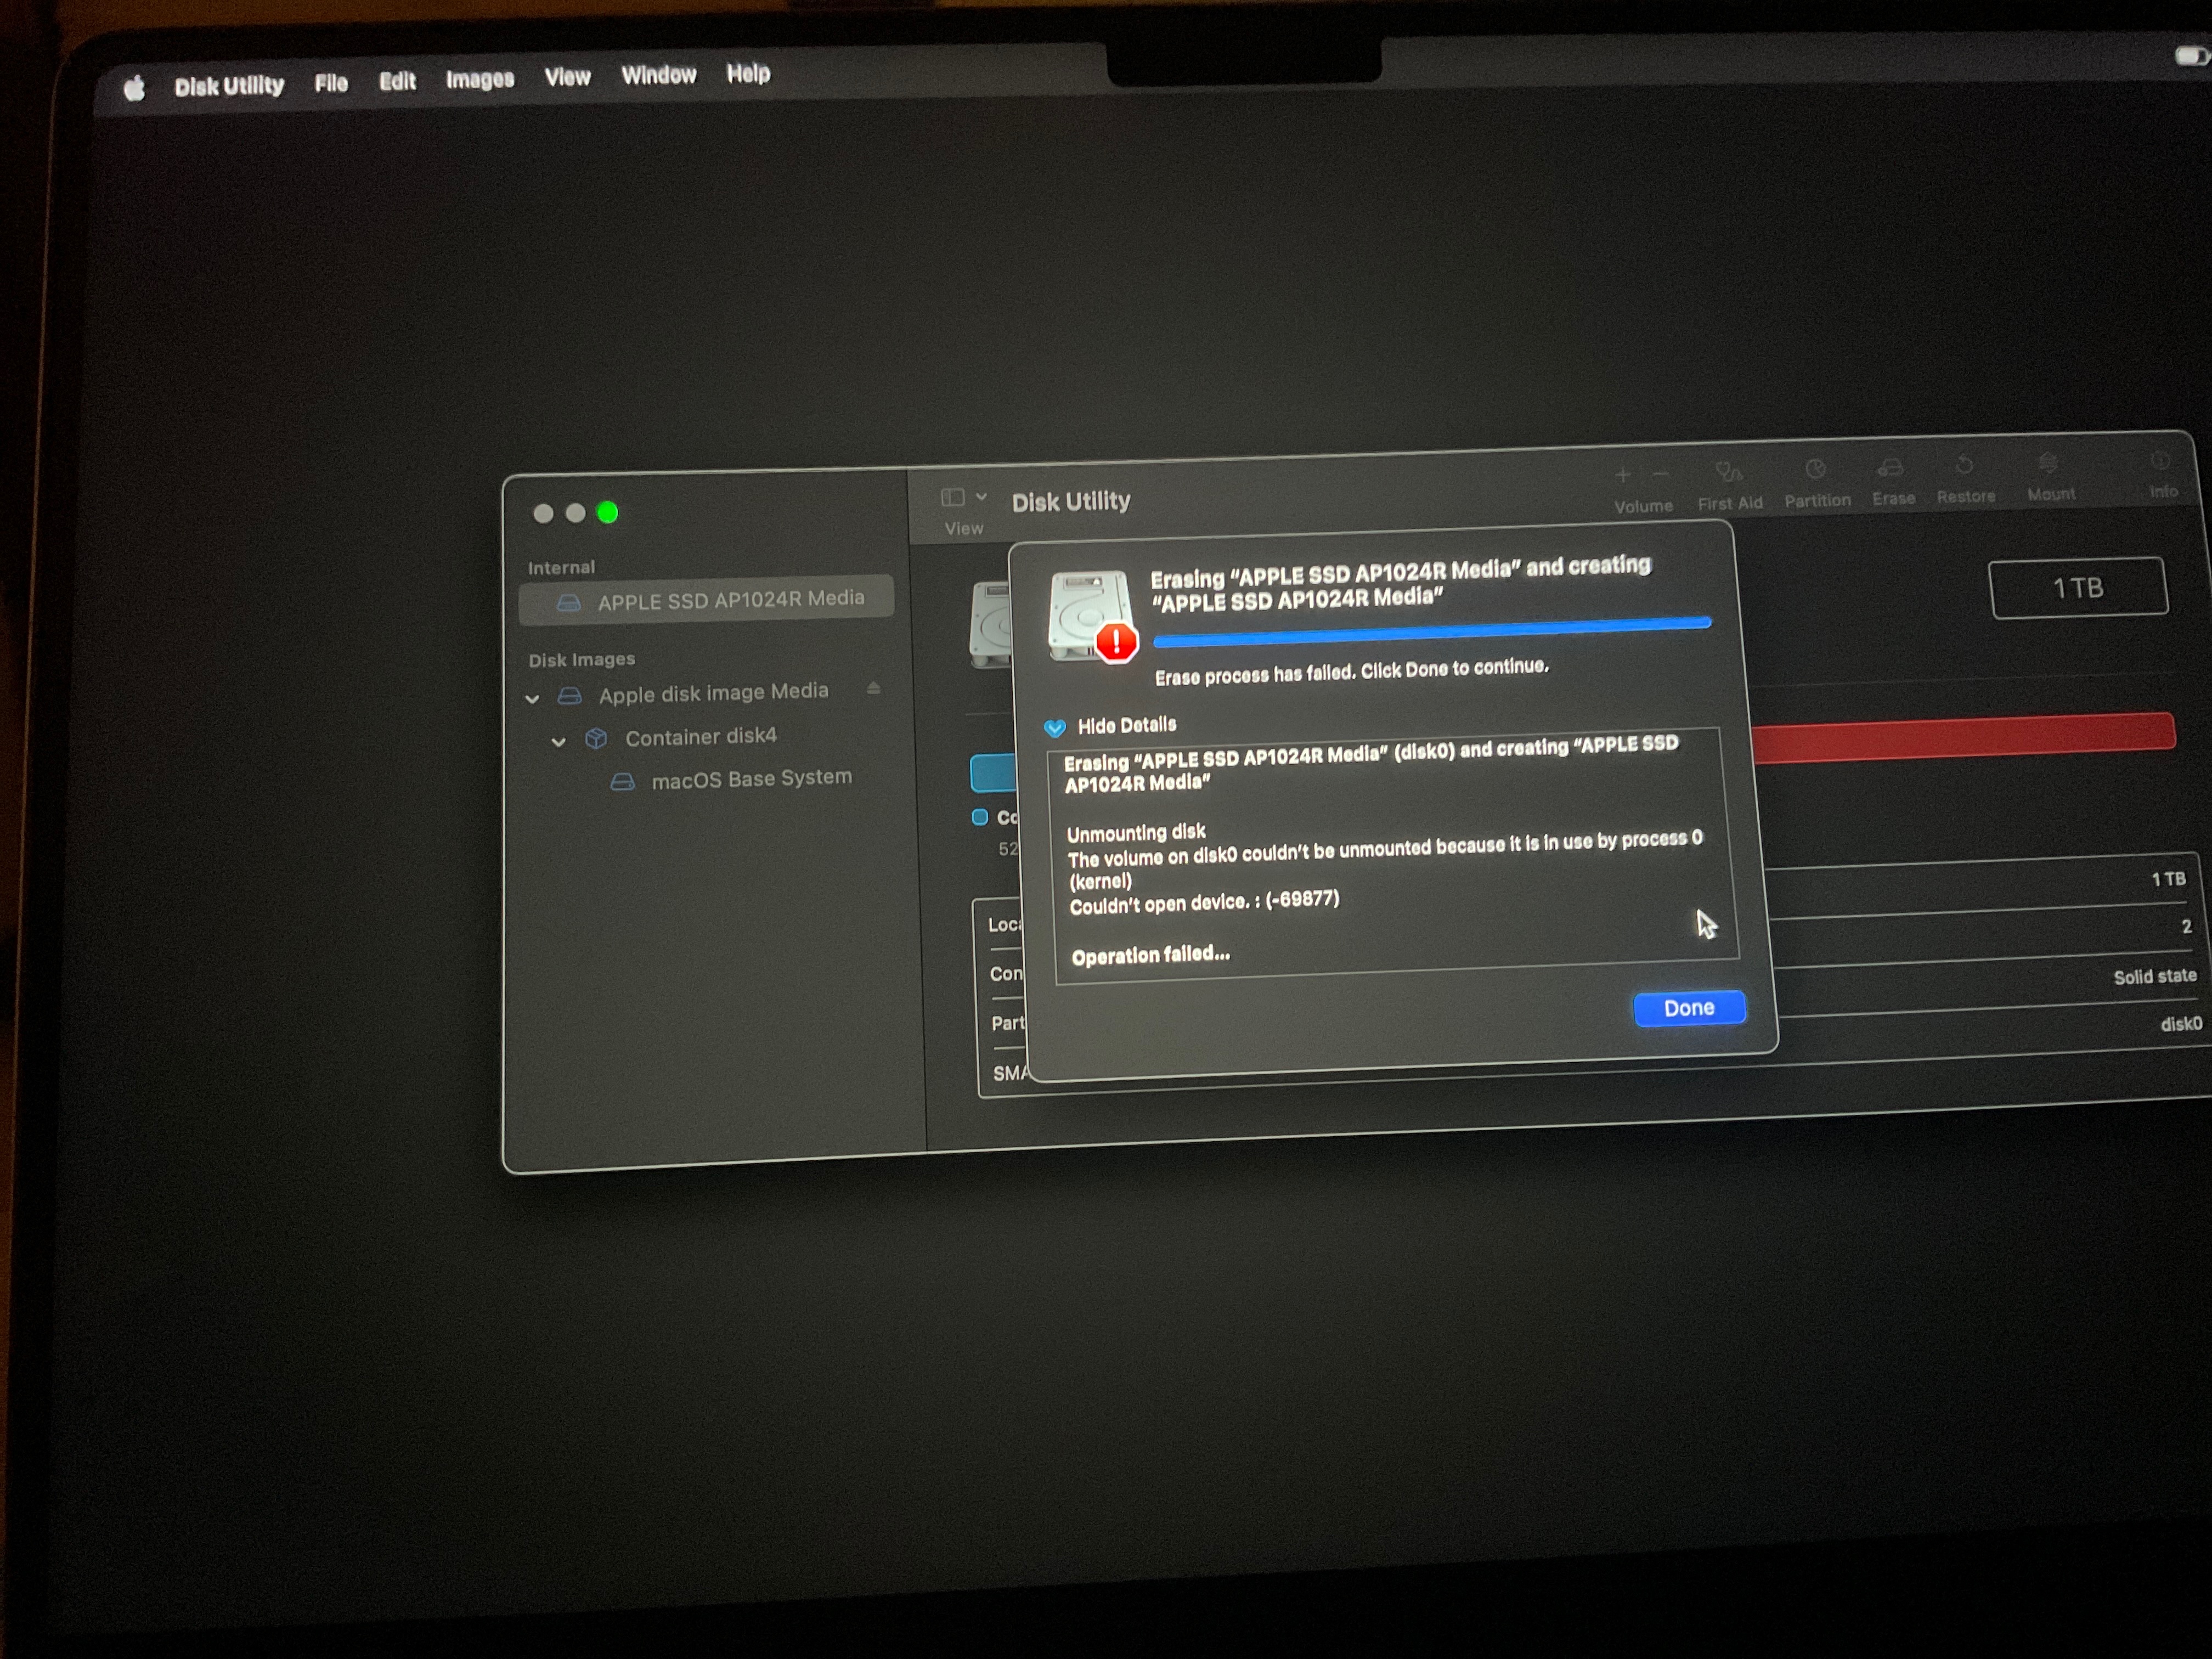Screen dimensions: 2212x1659
Task: Eject the Apple disk image Media
Action: click(874, 688)
